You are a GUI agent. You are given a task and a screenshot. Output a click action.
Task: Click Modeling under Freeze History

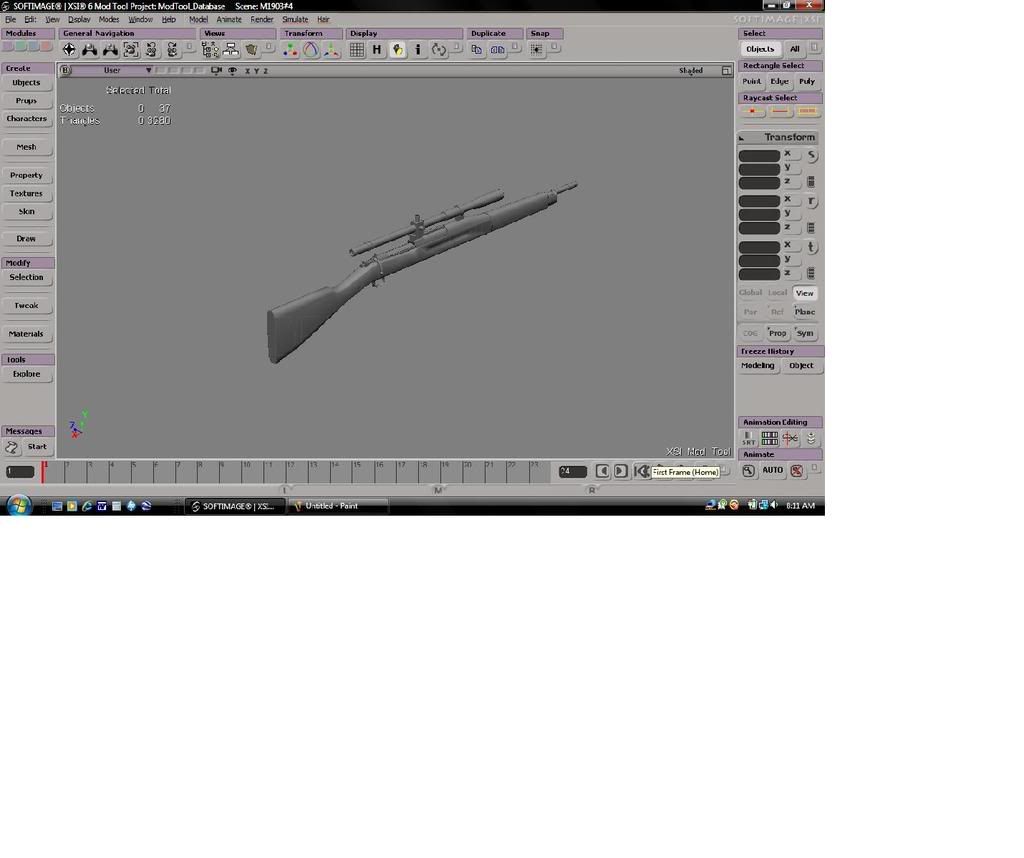[758, 366]
